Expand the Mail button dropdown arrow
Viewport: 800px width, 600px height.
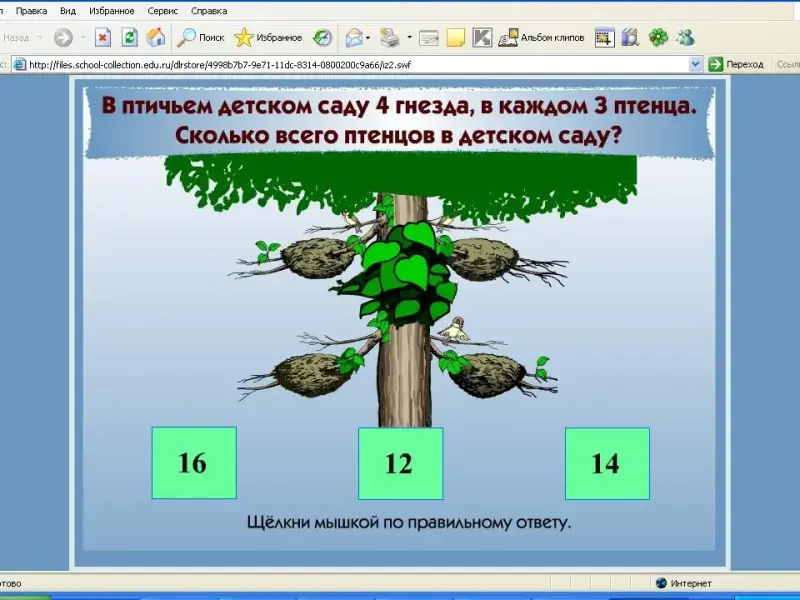369,38
